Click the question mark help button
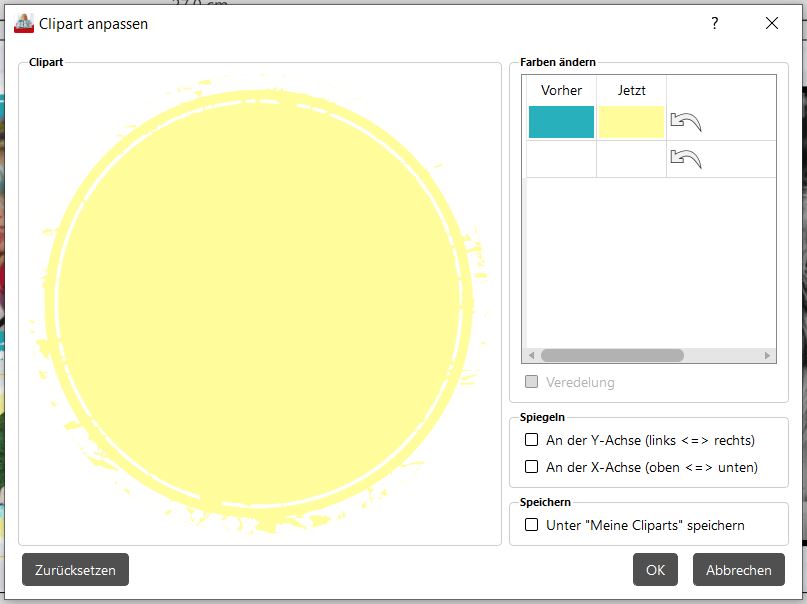Viewport: 807px width, 604px height. [x=714, y=24]
